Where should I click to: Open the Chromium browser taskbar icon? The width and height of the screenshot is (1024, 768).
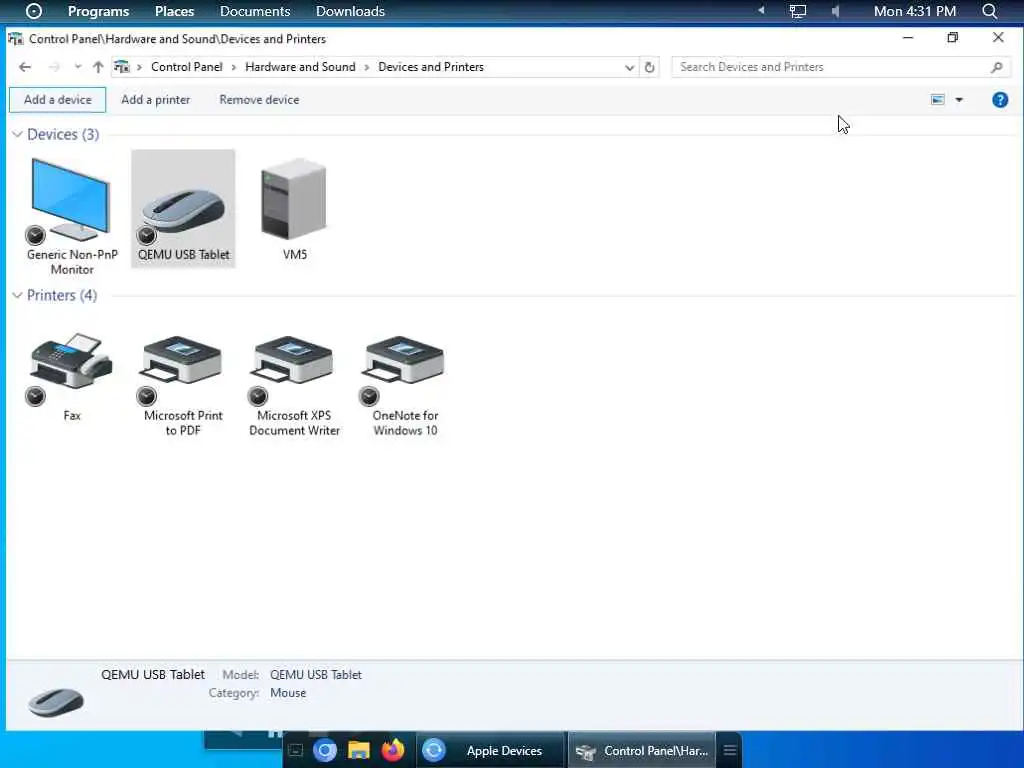tap(325, 750)
